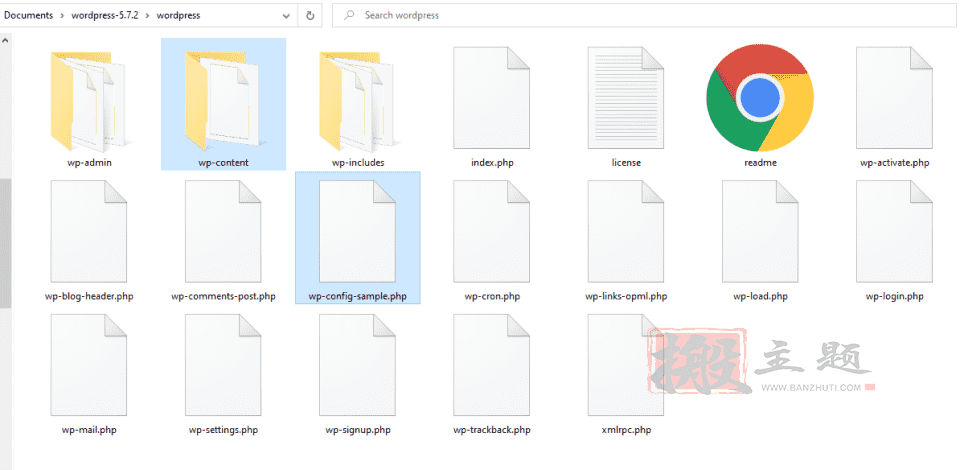Focus the Search wordpress field
This screenshot has width=960, height=470.
tap(645, 15)
